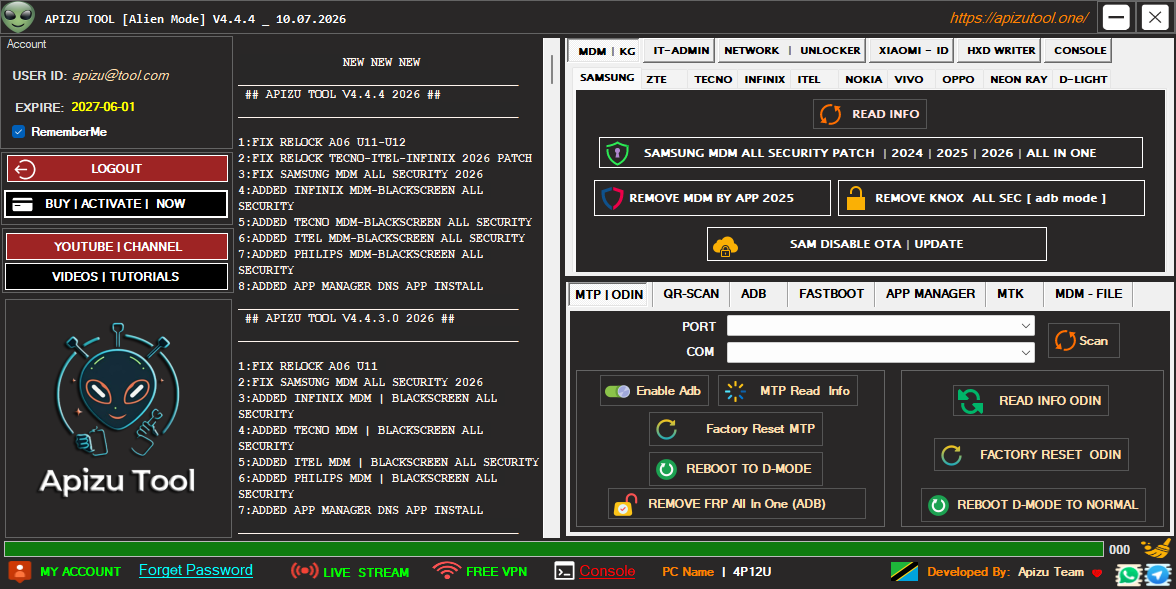Click the shield icon on Remove MDM by App
The image size is (1176, 589).
(x=612, y=198)
